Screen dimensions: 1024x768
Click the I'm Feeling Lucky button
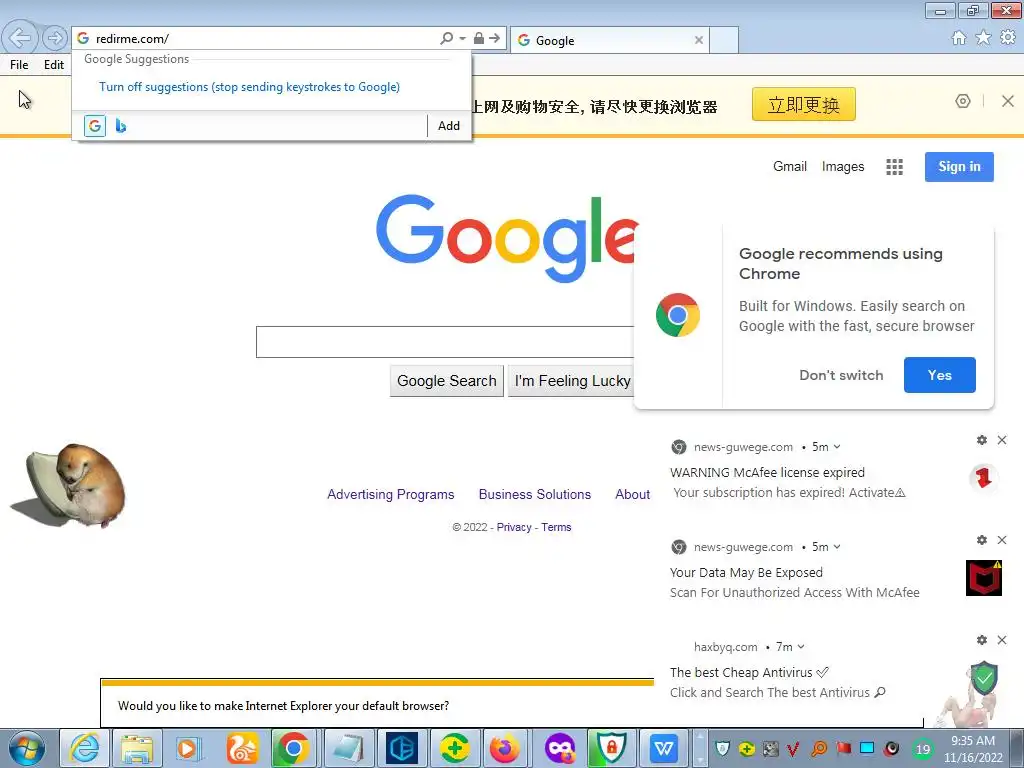(x=571, y=381)
